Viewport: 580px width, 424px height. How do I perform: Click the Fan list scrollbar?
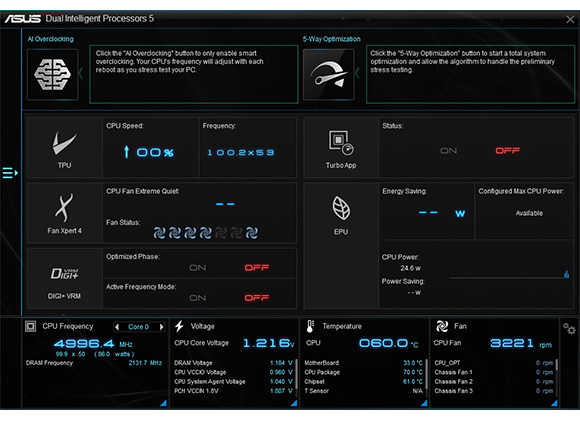(x=557, y=364)
